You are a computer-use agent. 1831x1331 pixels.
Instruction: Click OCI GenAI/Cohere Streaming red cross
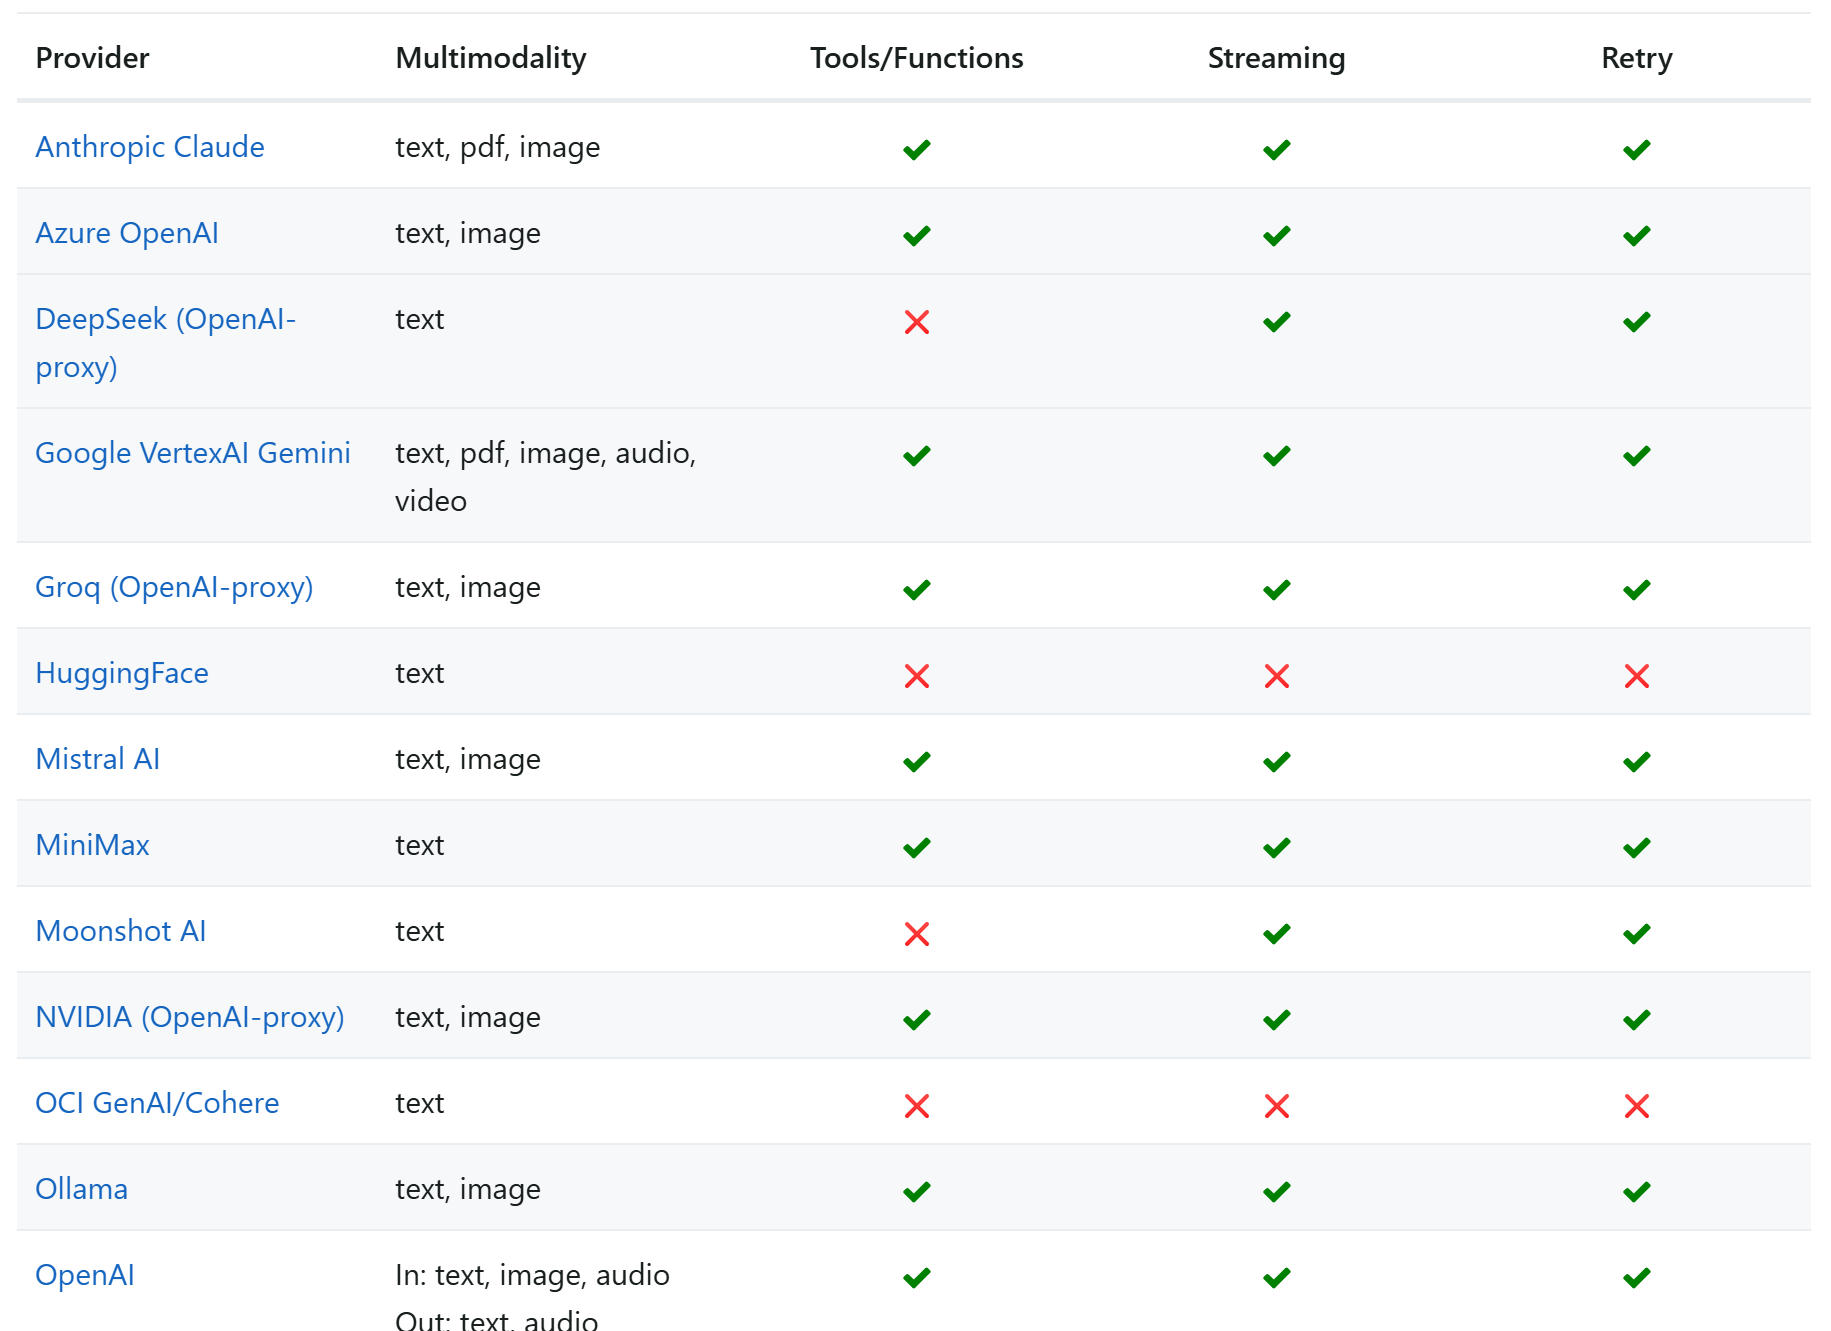(1277, 1106)
